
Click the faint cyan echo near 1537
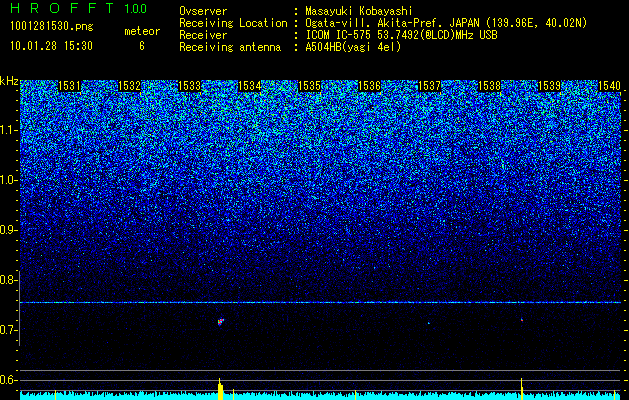point(428,323)
